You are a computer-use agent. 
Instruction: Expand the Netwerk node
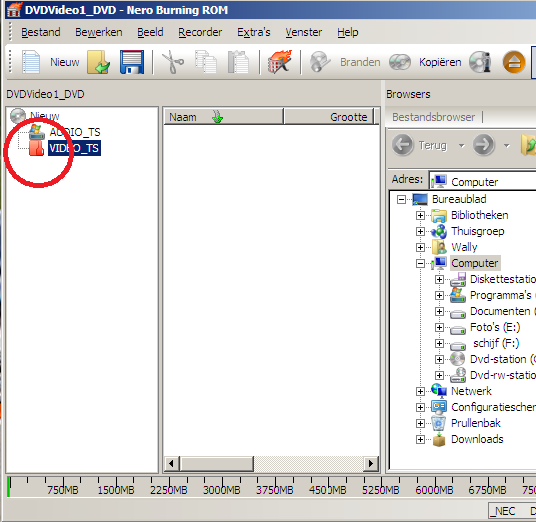tap(420, 391)
